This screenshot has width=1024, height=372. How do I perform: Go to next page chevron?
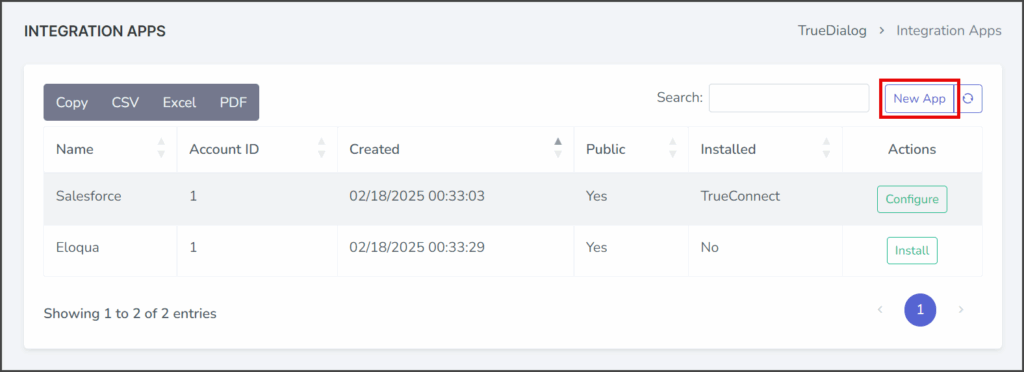pyautogui.click(x=961, y=309)
